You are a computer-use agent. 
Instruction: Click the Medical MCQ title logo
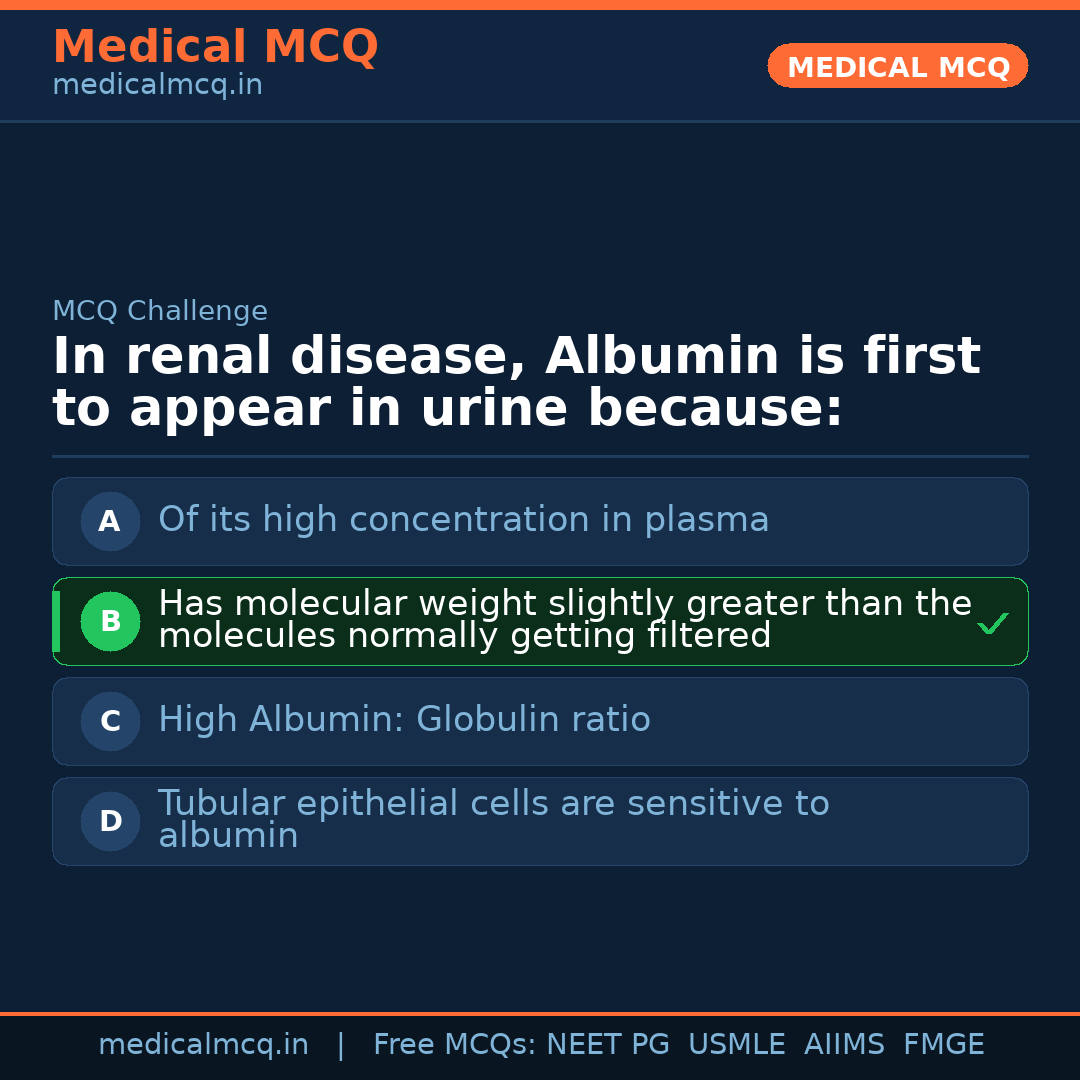click(x=215, y=47)
